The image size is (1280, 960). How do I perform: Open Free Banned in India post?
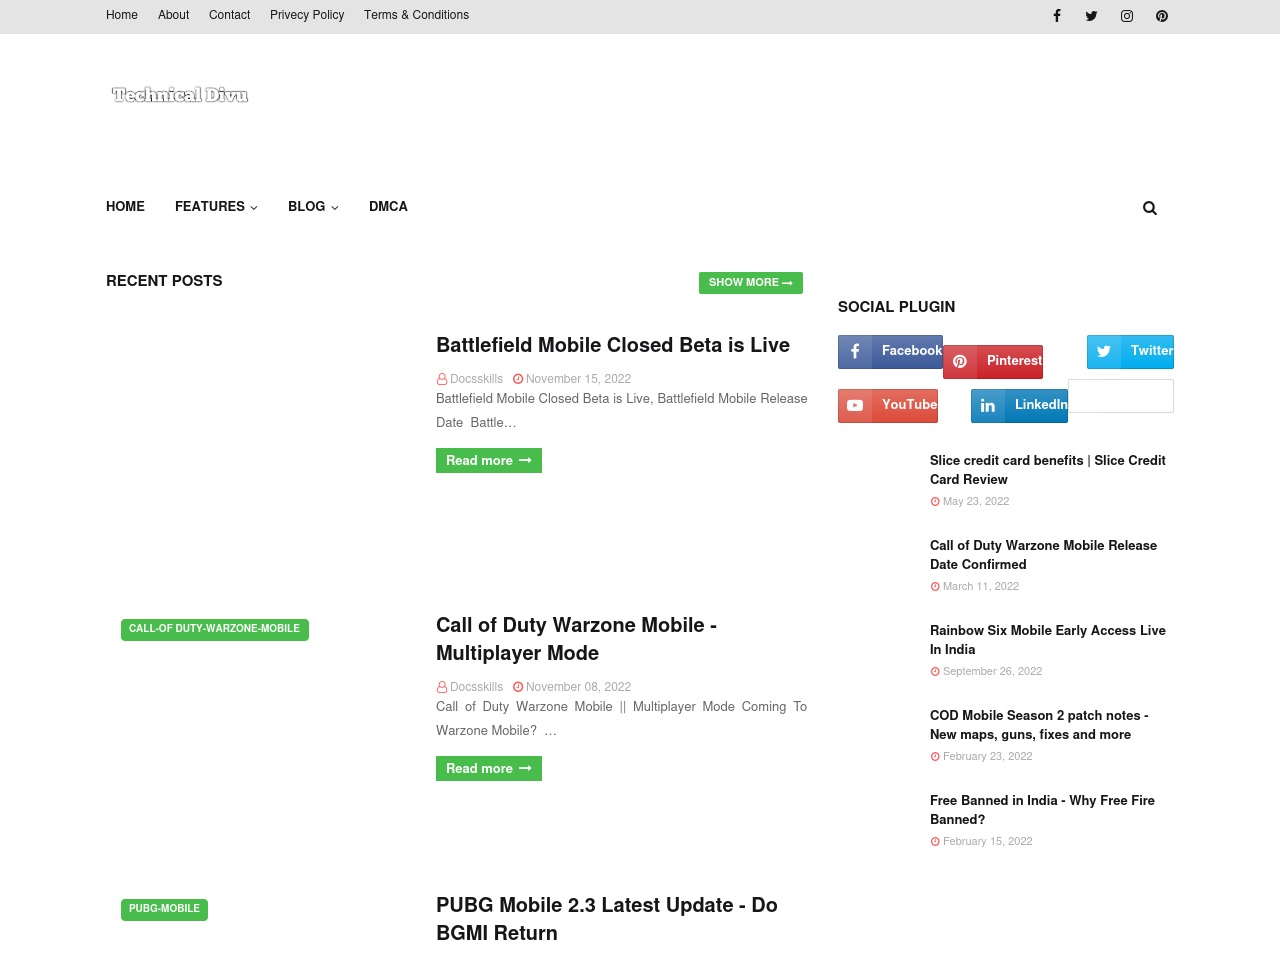pyautogui.click(x=1042, y=810)
